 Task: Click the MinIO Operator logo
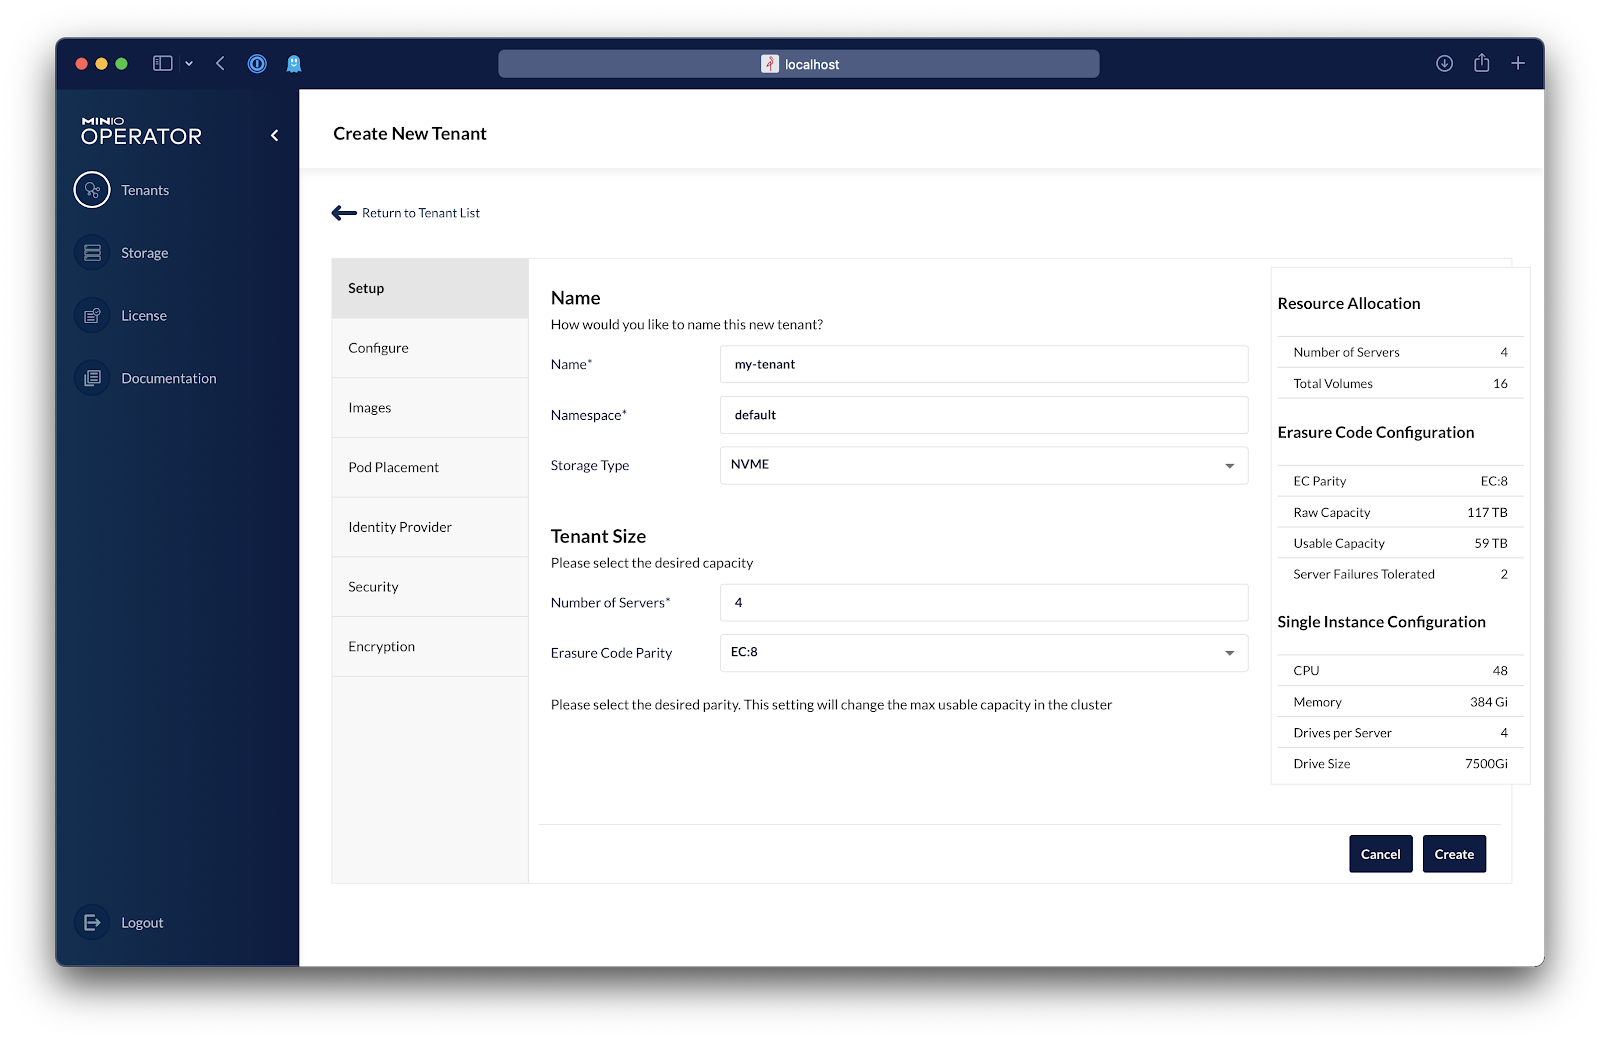[x=140, y=133]
